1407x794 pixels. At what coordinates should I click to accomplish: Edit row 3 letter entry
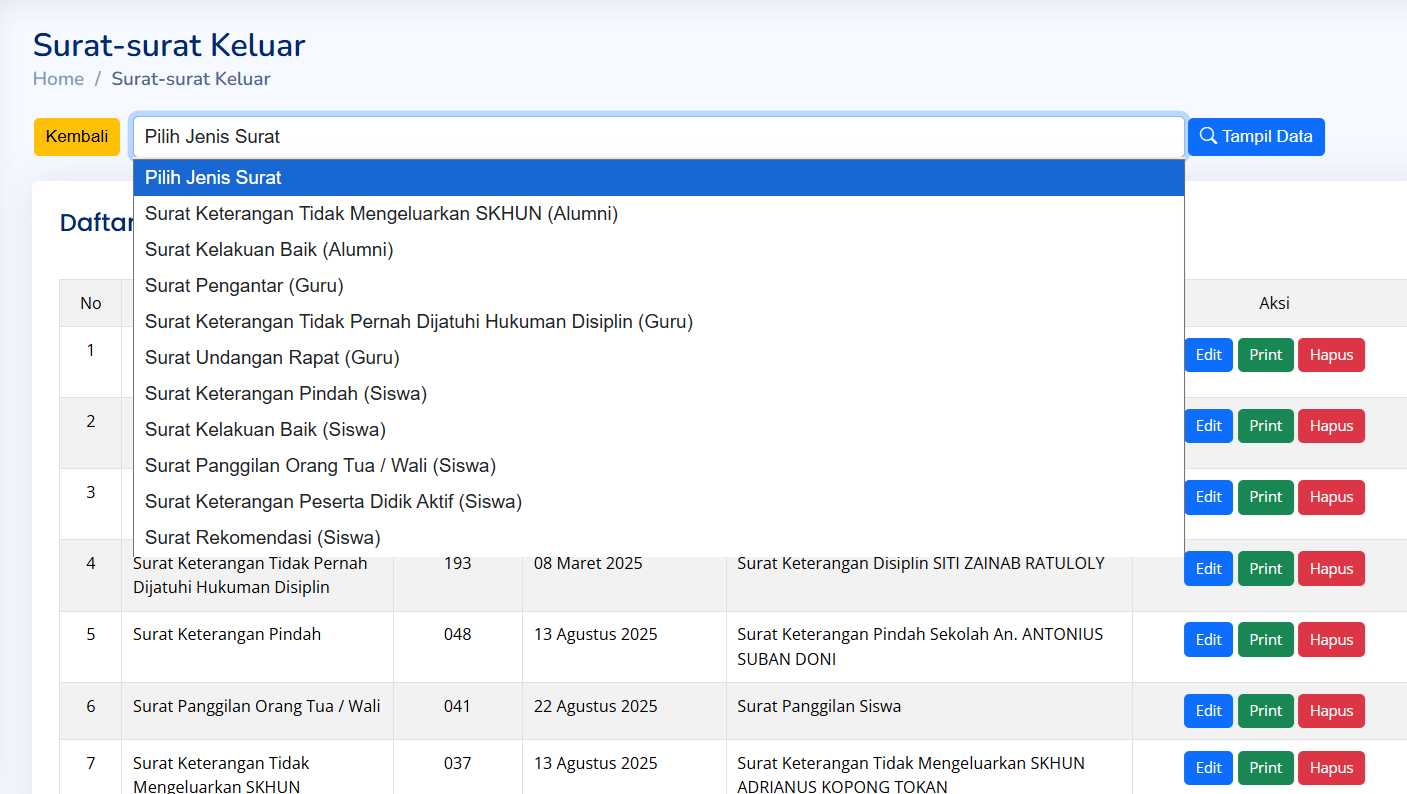click(x=1208, y=497)
